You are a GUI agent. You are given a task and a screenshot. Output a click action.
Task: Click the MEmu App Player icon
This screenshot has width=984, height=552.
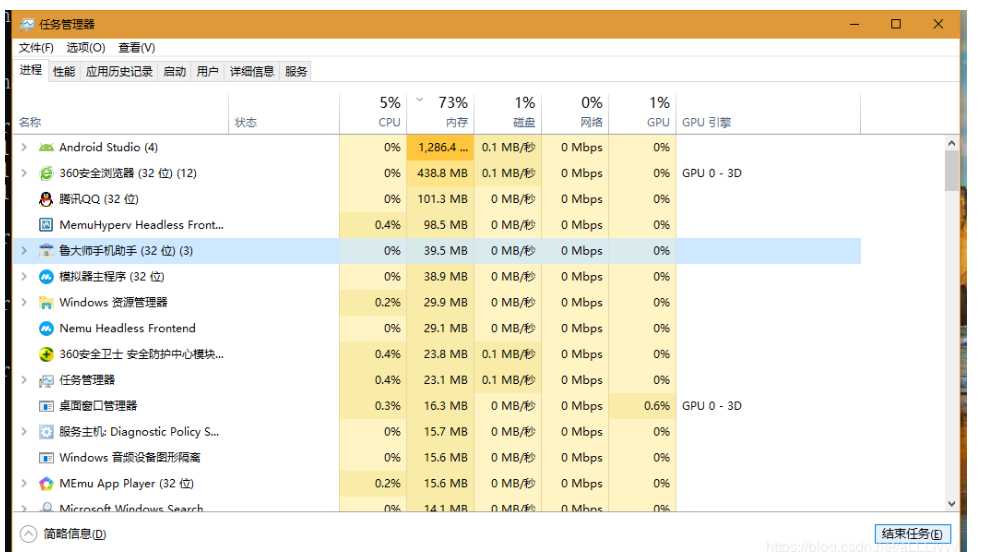tap(46, 484)
